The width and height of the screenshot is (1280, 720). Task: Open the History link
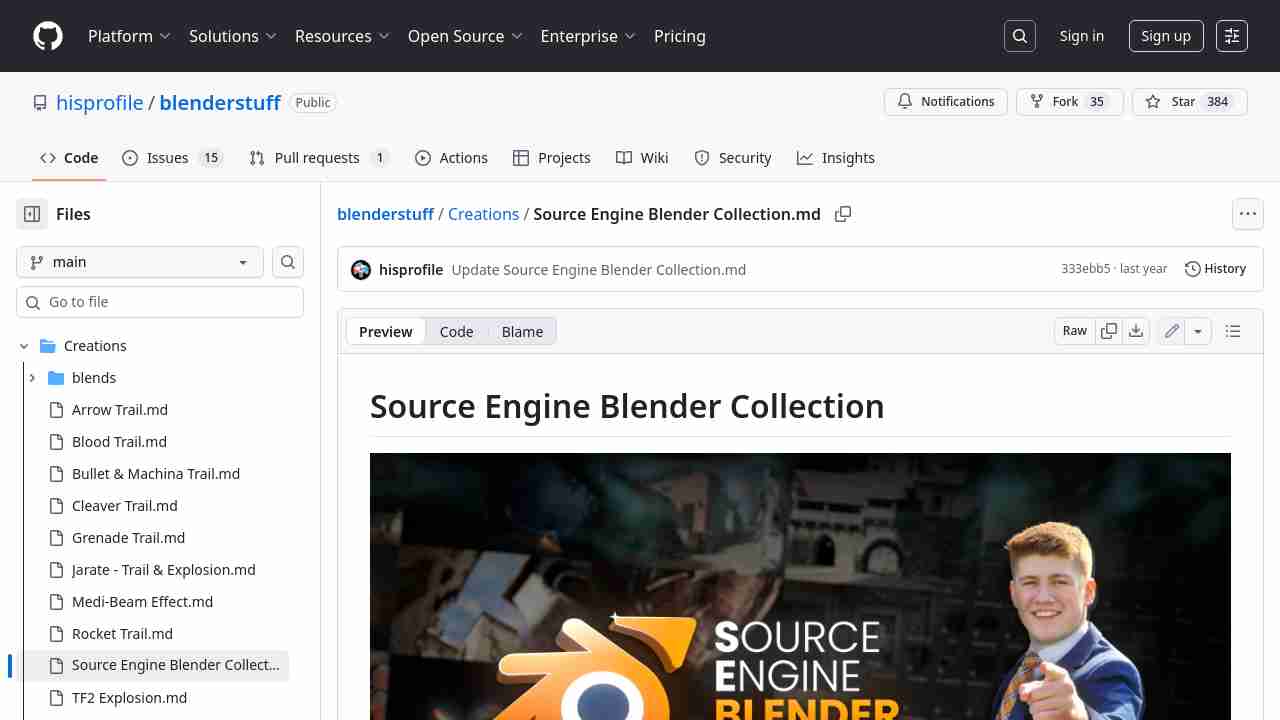click(1215, 269)
